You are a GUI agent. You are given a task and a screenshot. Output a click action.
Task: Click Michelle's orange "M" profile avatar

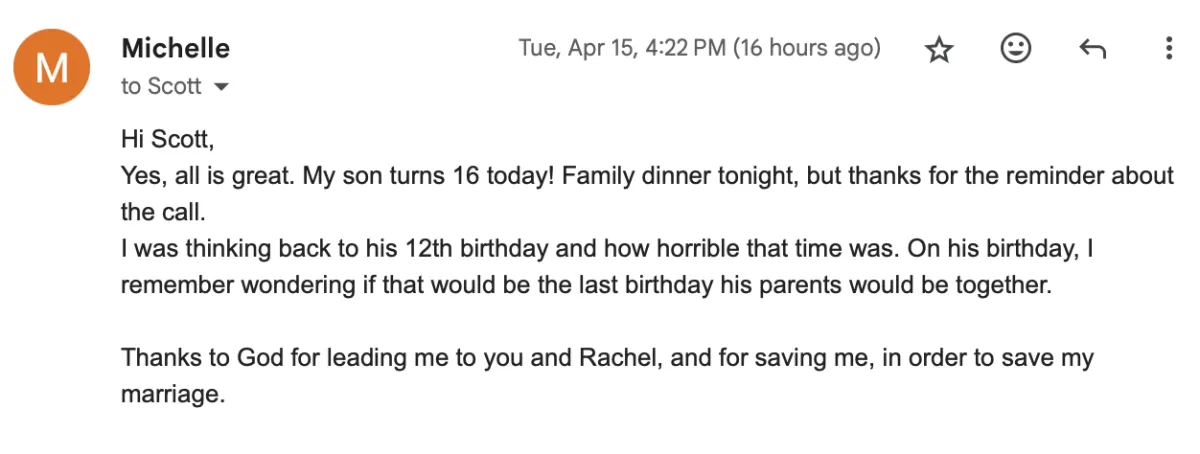click(51, 67)
